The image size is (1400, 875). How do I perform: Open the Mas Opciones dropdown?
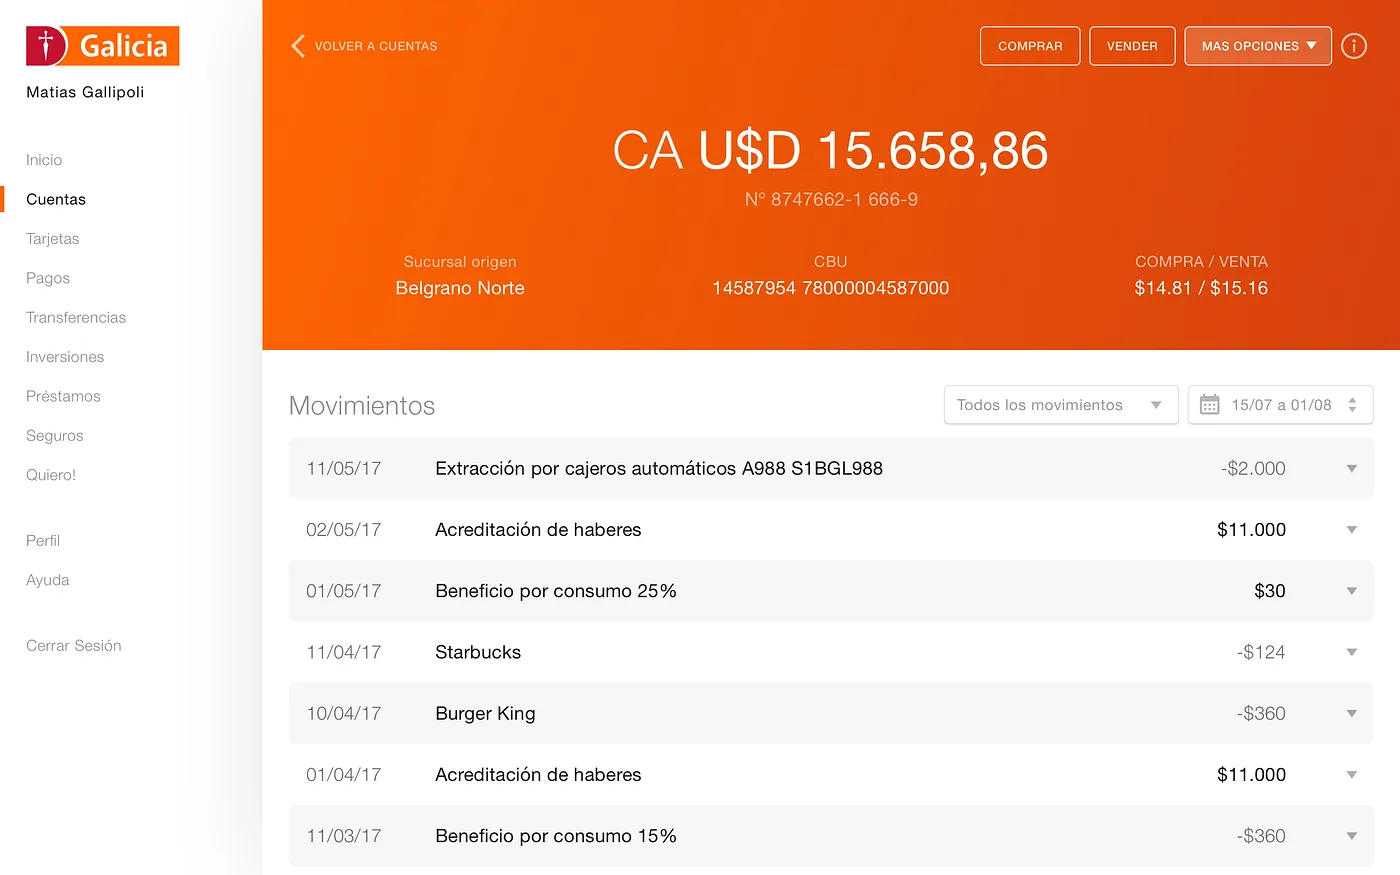[x=1258, y=46]
